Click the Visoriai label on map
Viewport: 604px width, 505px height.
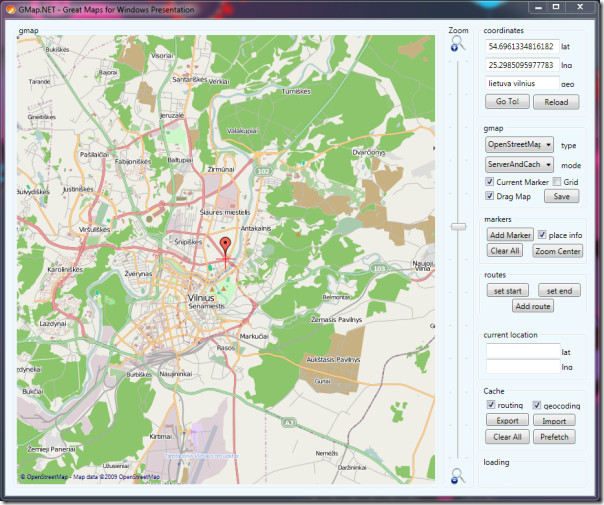coord(162,56)
